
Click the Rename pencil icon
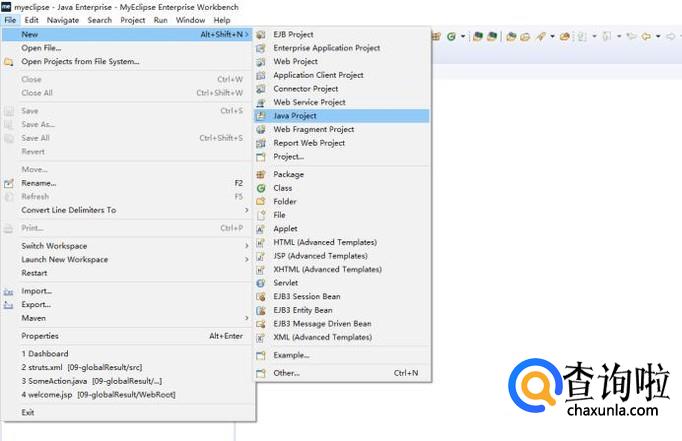(9, 183)
